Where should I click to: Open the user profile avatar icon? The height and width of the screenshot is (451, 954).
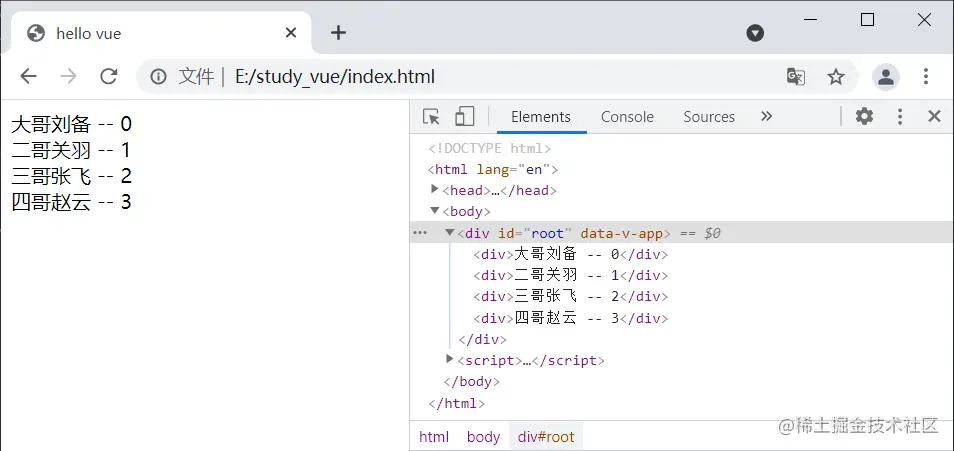(x=886, y=77)
